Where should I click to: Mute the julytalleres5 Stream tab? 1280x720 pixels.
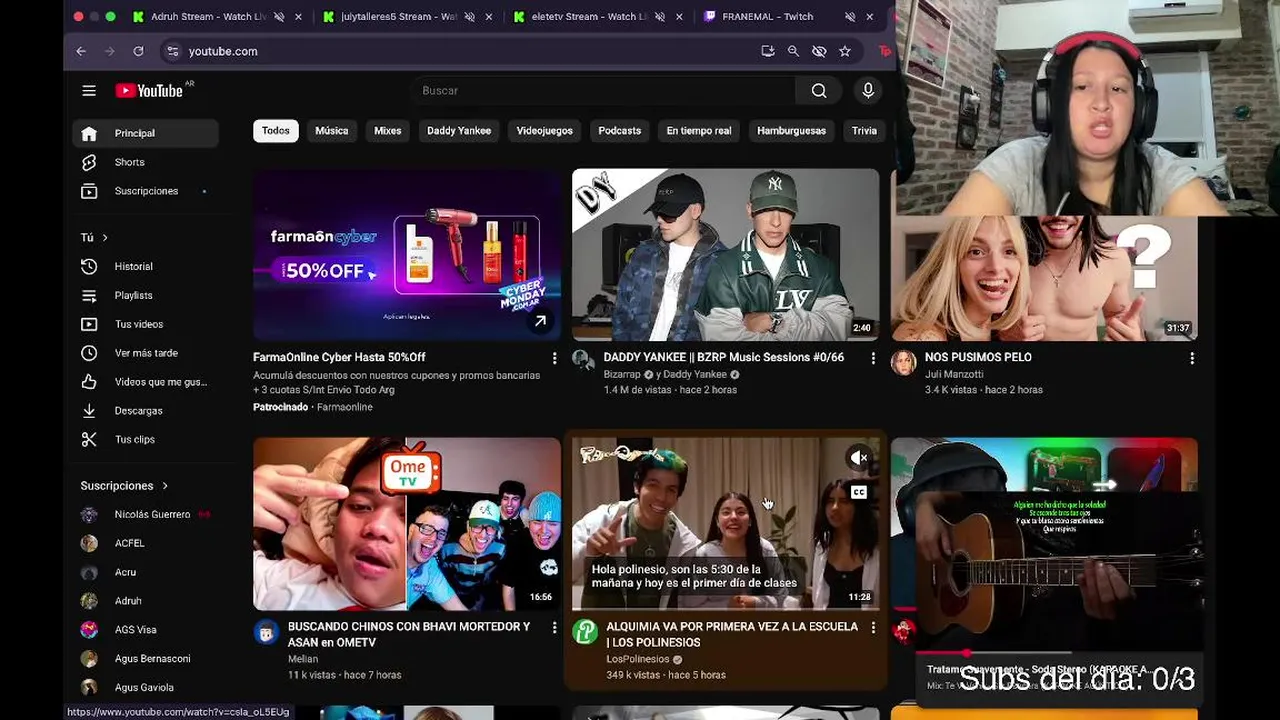point(469,17)
